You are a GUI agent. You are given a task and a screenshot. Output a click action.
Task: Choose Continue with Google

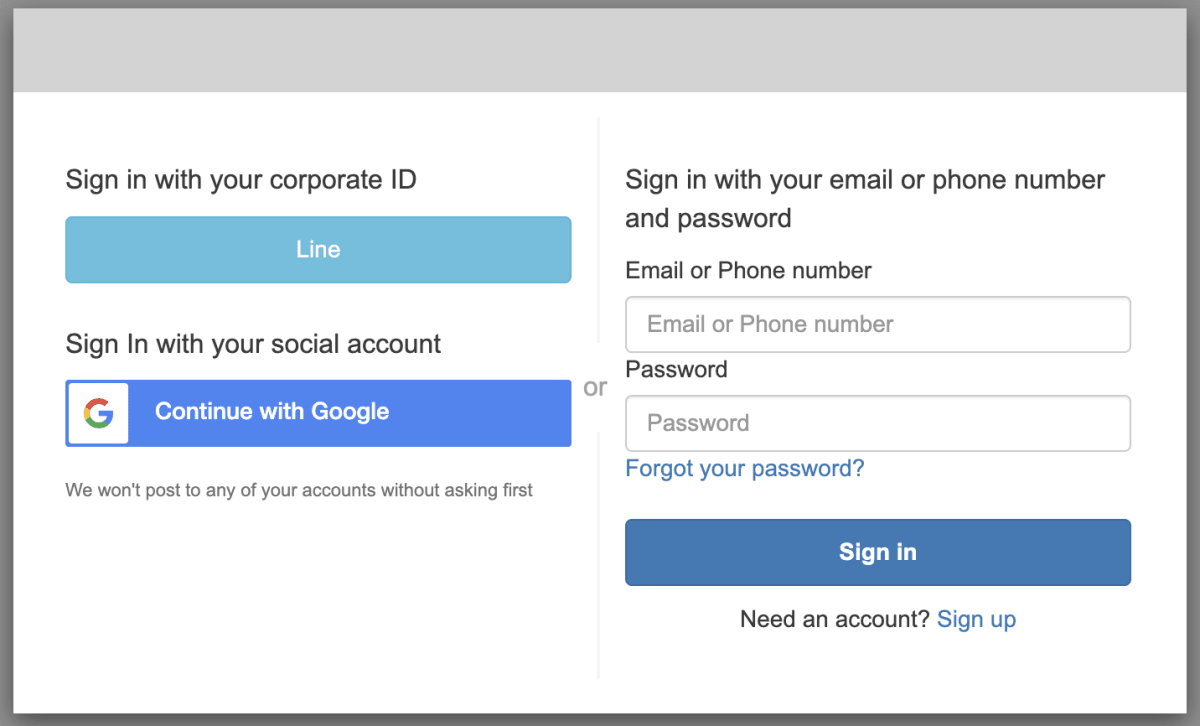pyautogui.click(x=318, y=413)
